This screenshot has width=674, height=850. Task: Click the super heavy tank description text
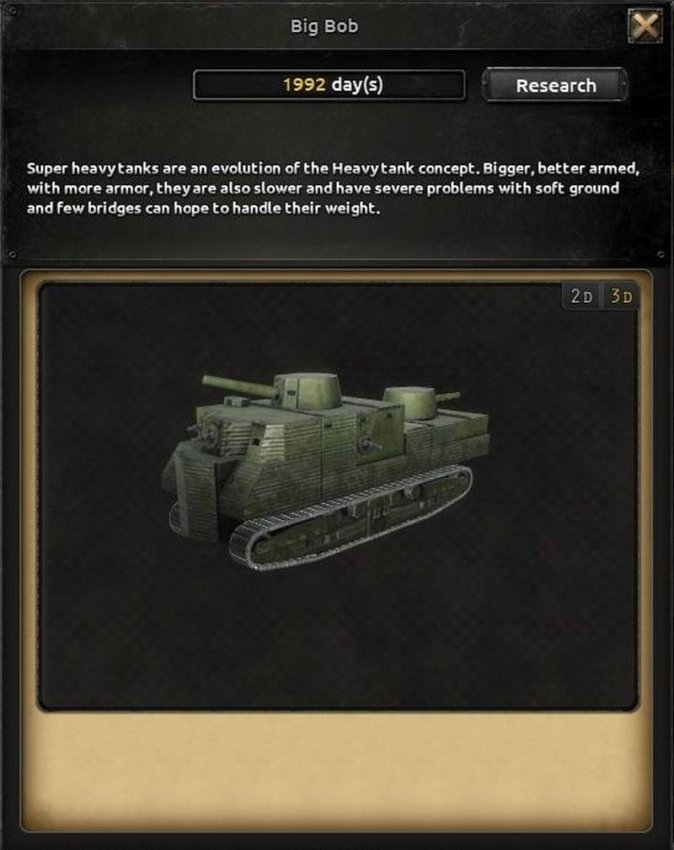[333, 188]
